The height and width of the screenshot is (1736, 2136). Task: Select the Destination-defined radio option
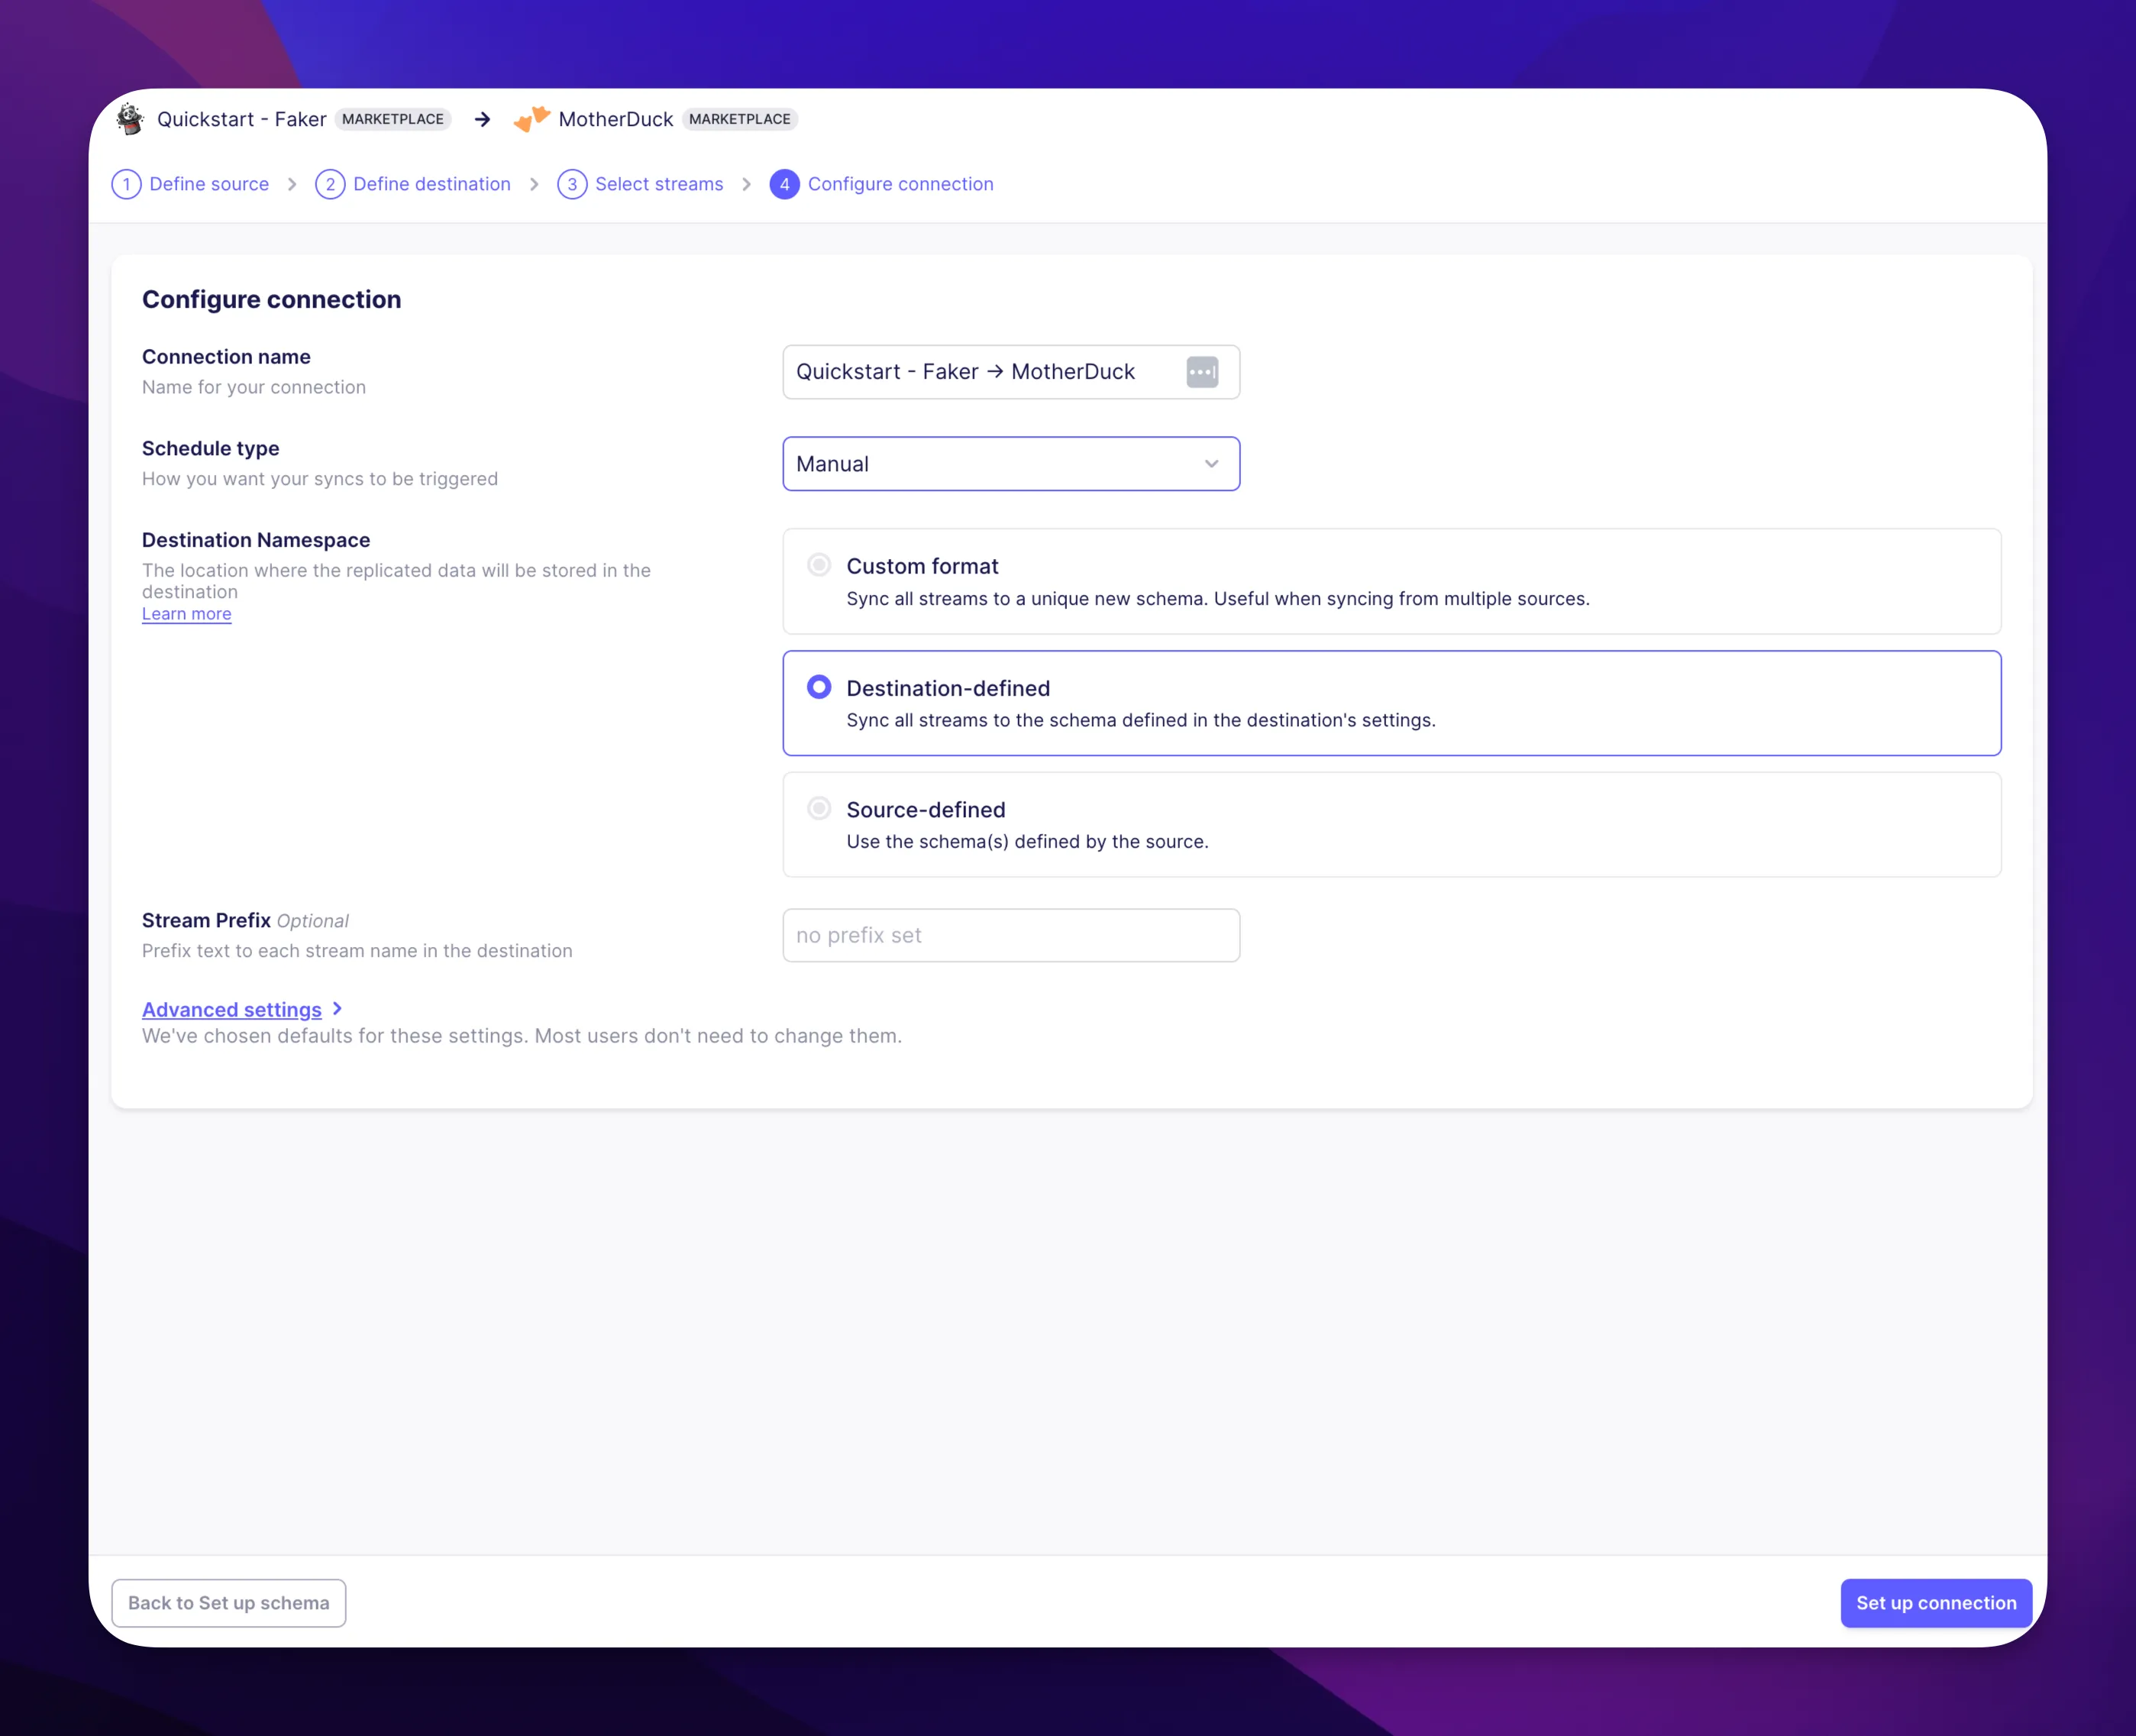(819, 687)
